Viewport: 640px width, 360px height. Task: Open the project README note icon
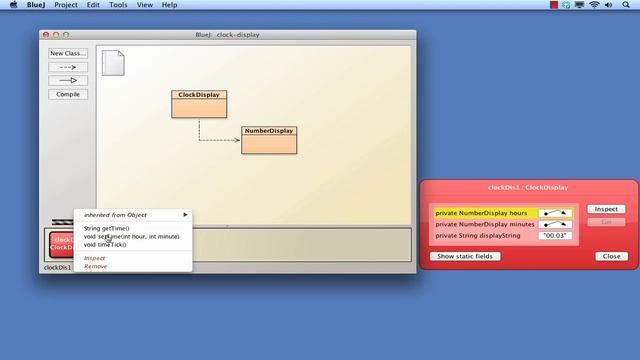(x=113, y=63)
